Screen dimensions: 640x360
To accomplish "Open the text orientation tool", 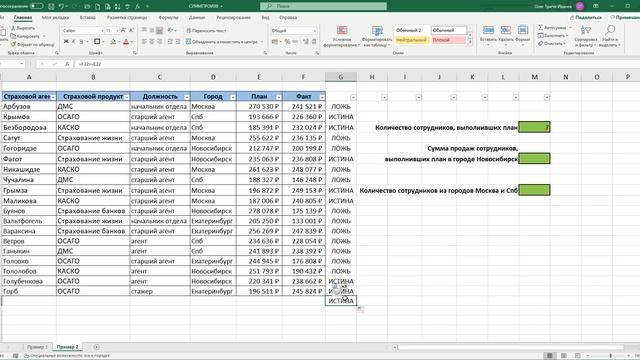I will [171, 31].
